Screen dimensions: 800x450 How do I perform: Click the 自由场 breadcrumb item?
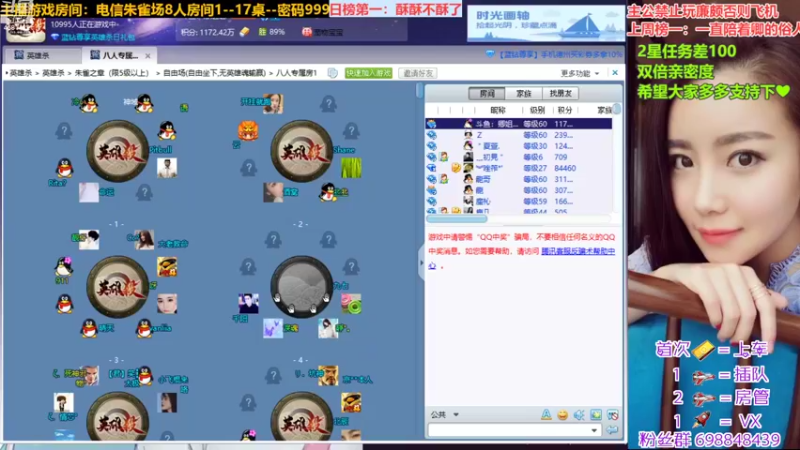click(214, 73)
